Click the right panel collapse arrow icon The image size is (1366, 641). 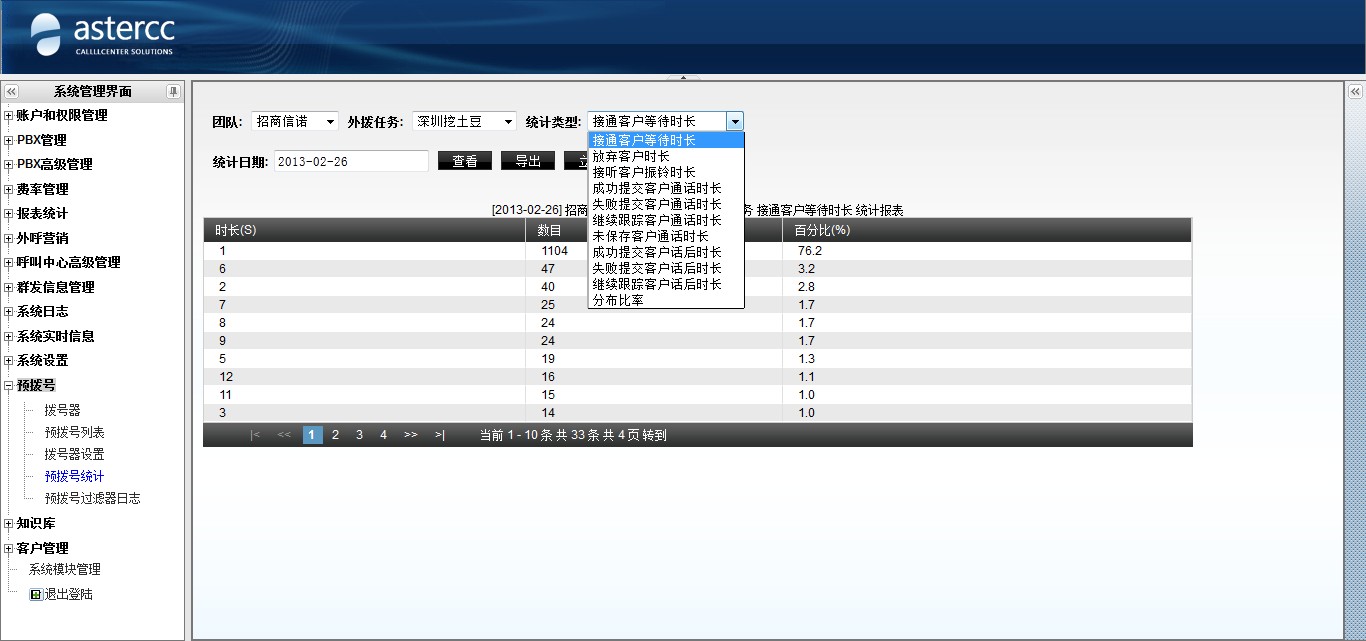click(1355, 91)
